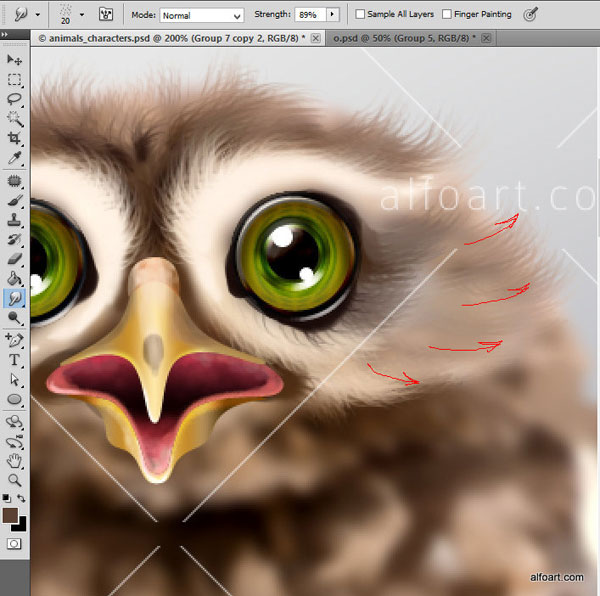Open the black background color swatch
This screenshot has height=596, width=600.
[x=21, y=526]
